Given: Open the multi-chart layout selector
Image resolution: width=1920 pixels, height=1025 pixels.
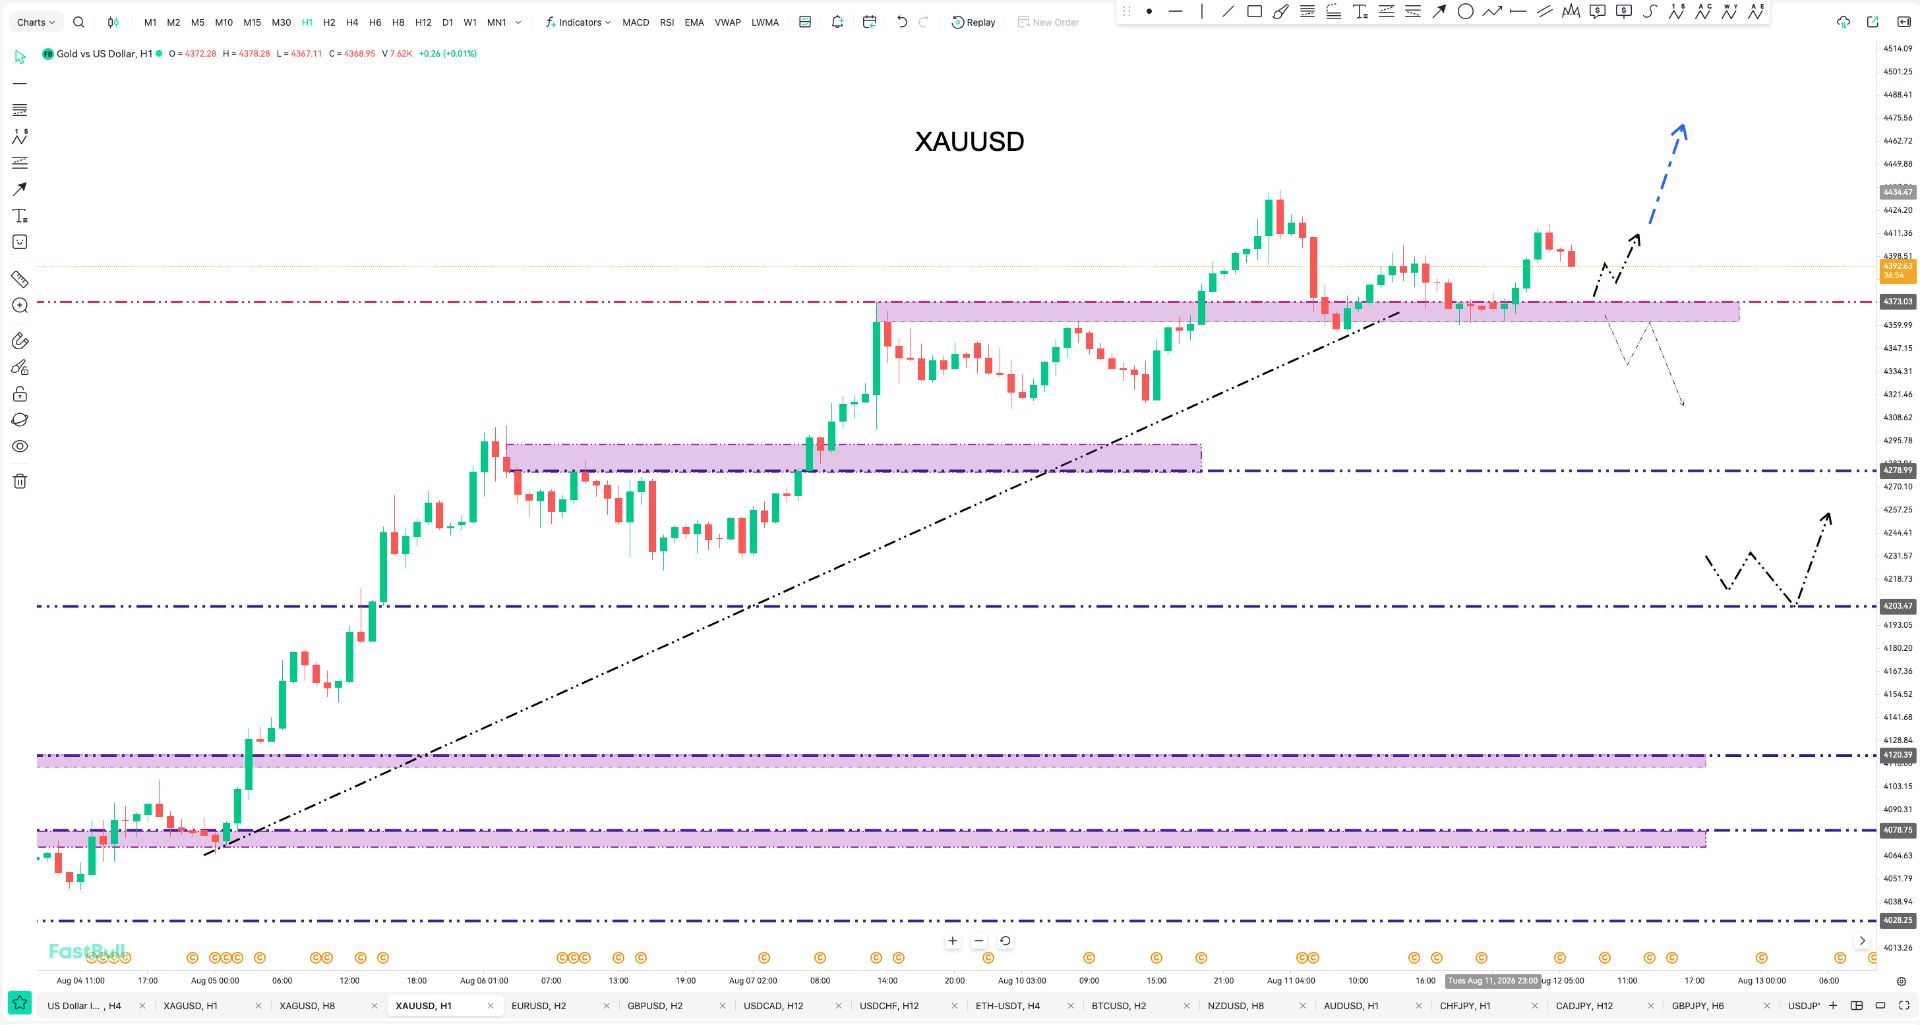Looking at the screenshot, I should click(x=1857, y=1005).
